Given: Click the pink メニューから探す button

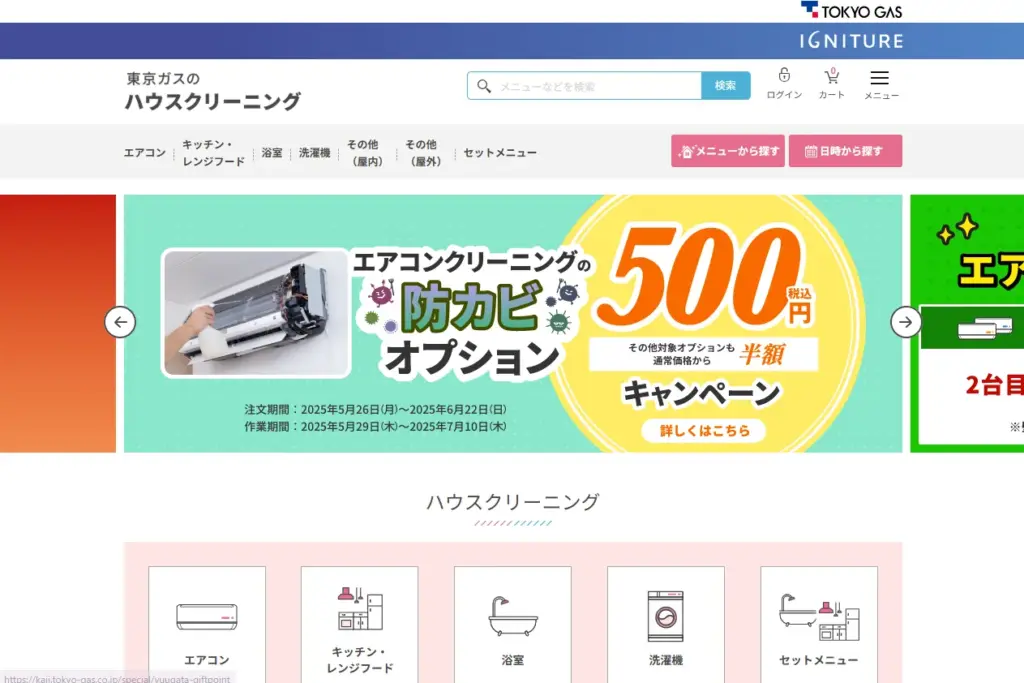Looking at the screenshot, I should 728,151.
